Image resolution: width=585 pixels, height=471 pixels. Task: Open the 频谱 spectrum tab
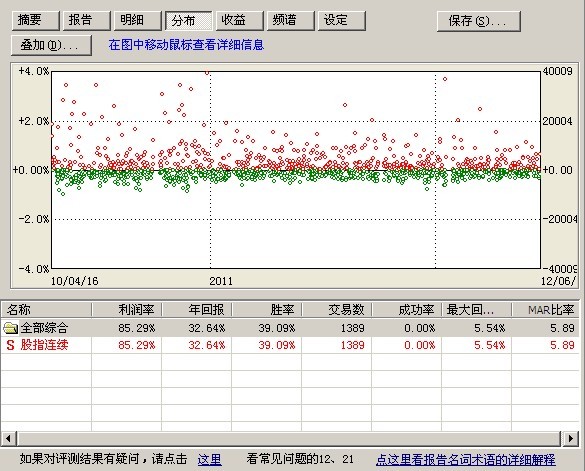point(291,20)
